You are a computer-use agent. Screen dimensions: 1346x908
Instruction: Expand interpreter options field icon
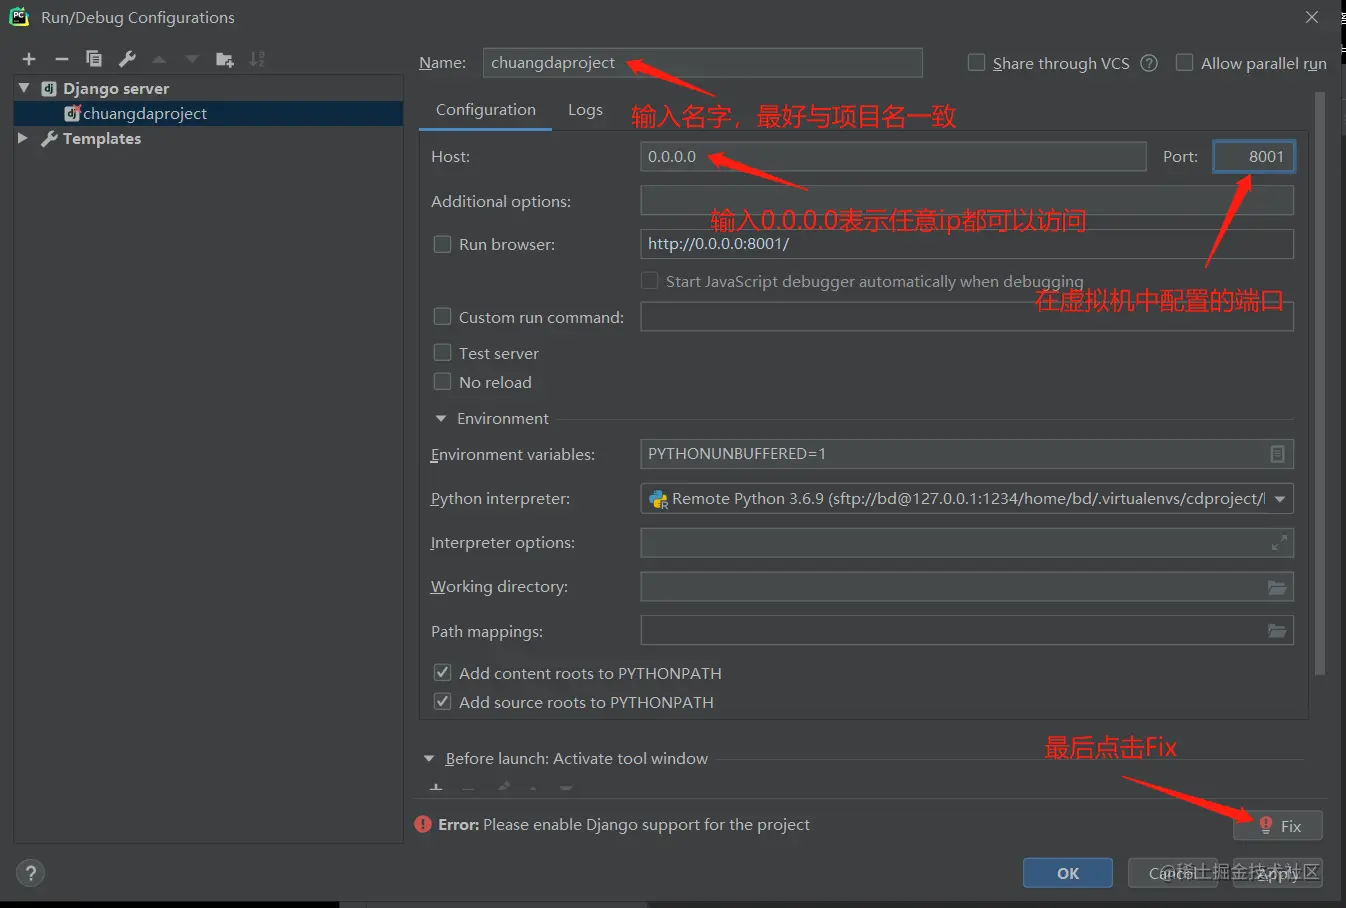1279,543
